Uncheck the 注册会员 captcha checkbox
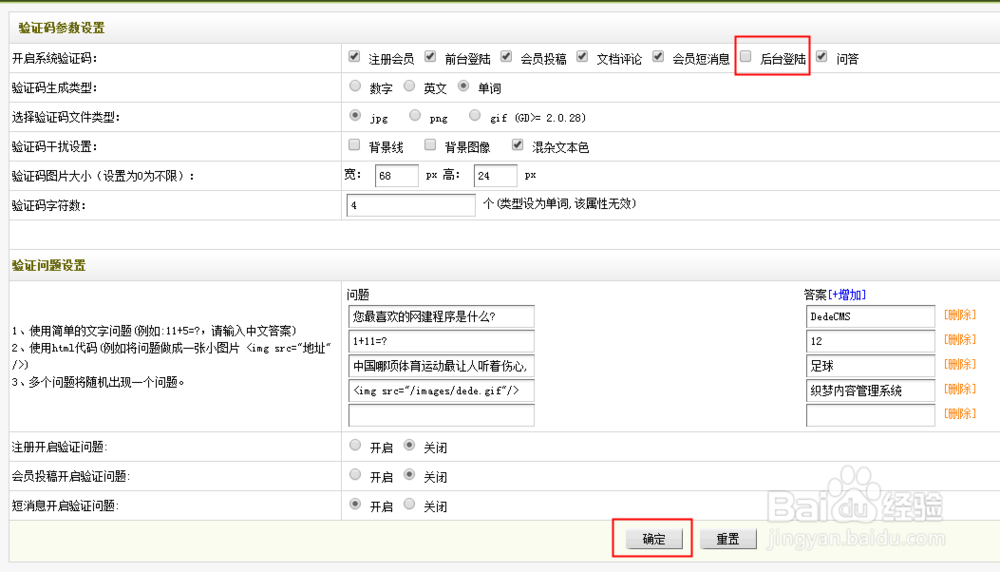The width and height of the screenshot is (1000, 572). (355, 57)
